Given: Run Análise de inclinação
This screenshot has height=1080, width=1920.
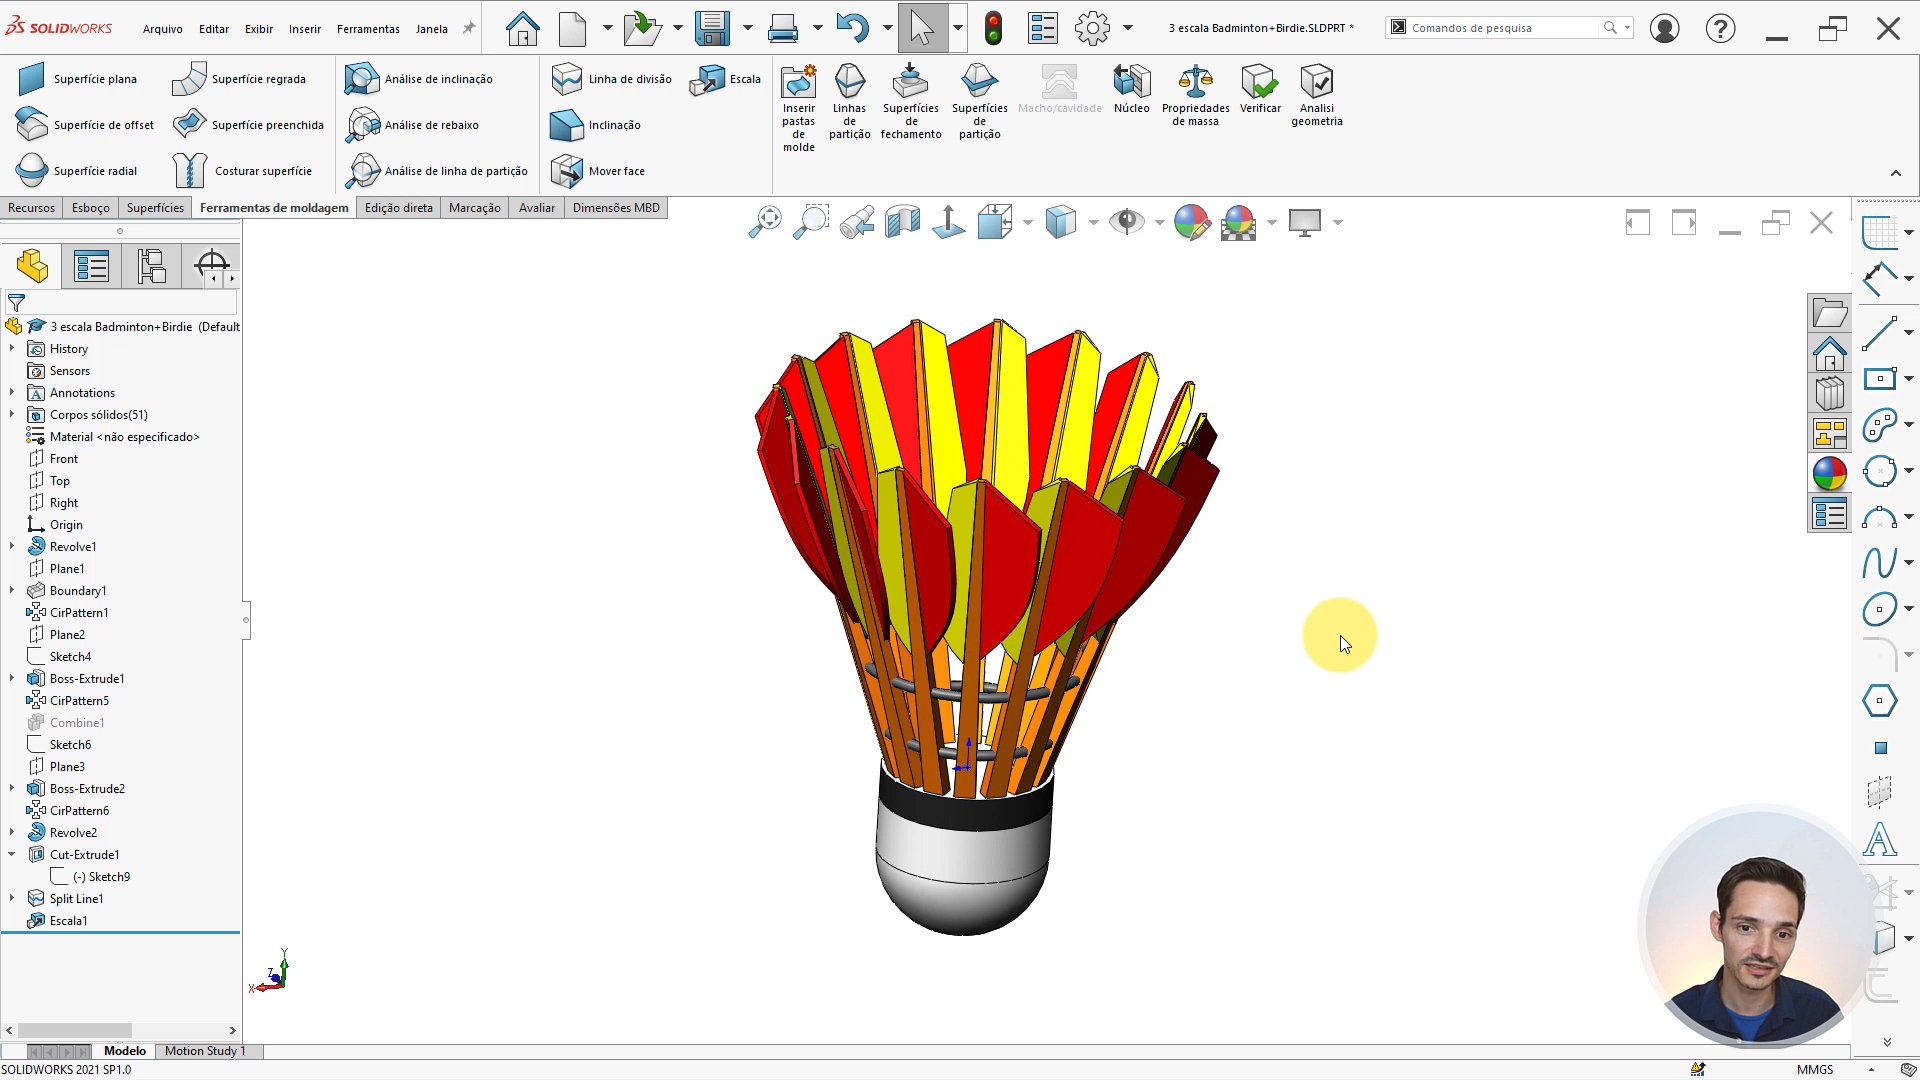Looking at the screenshot, I should (419, 79).
